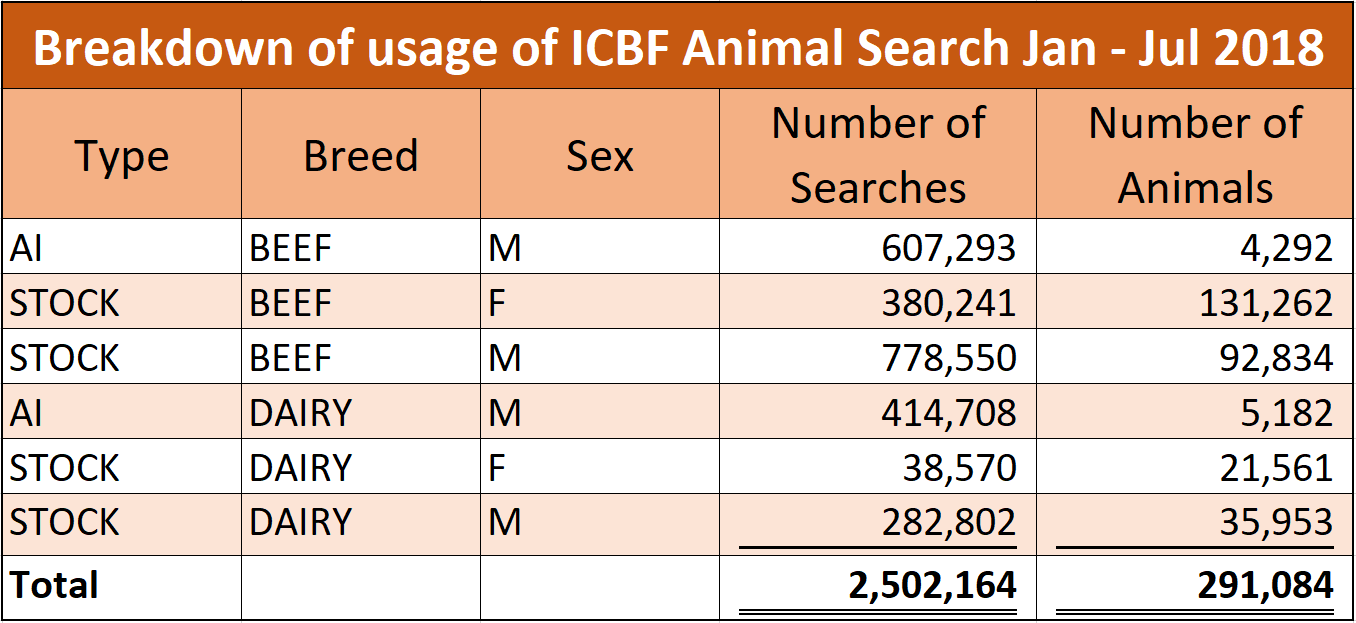
Task: Select the Breed column header
Action: pyautogui.click(x=361, y=155)
